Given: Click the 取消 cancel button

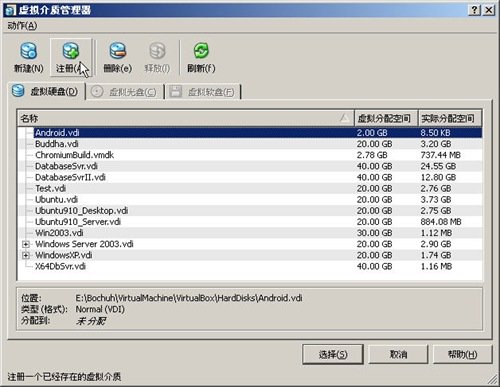Looking at the screenshot, I should [398, 354].
